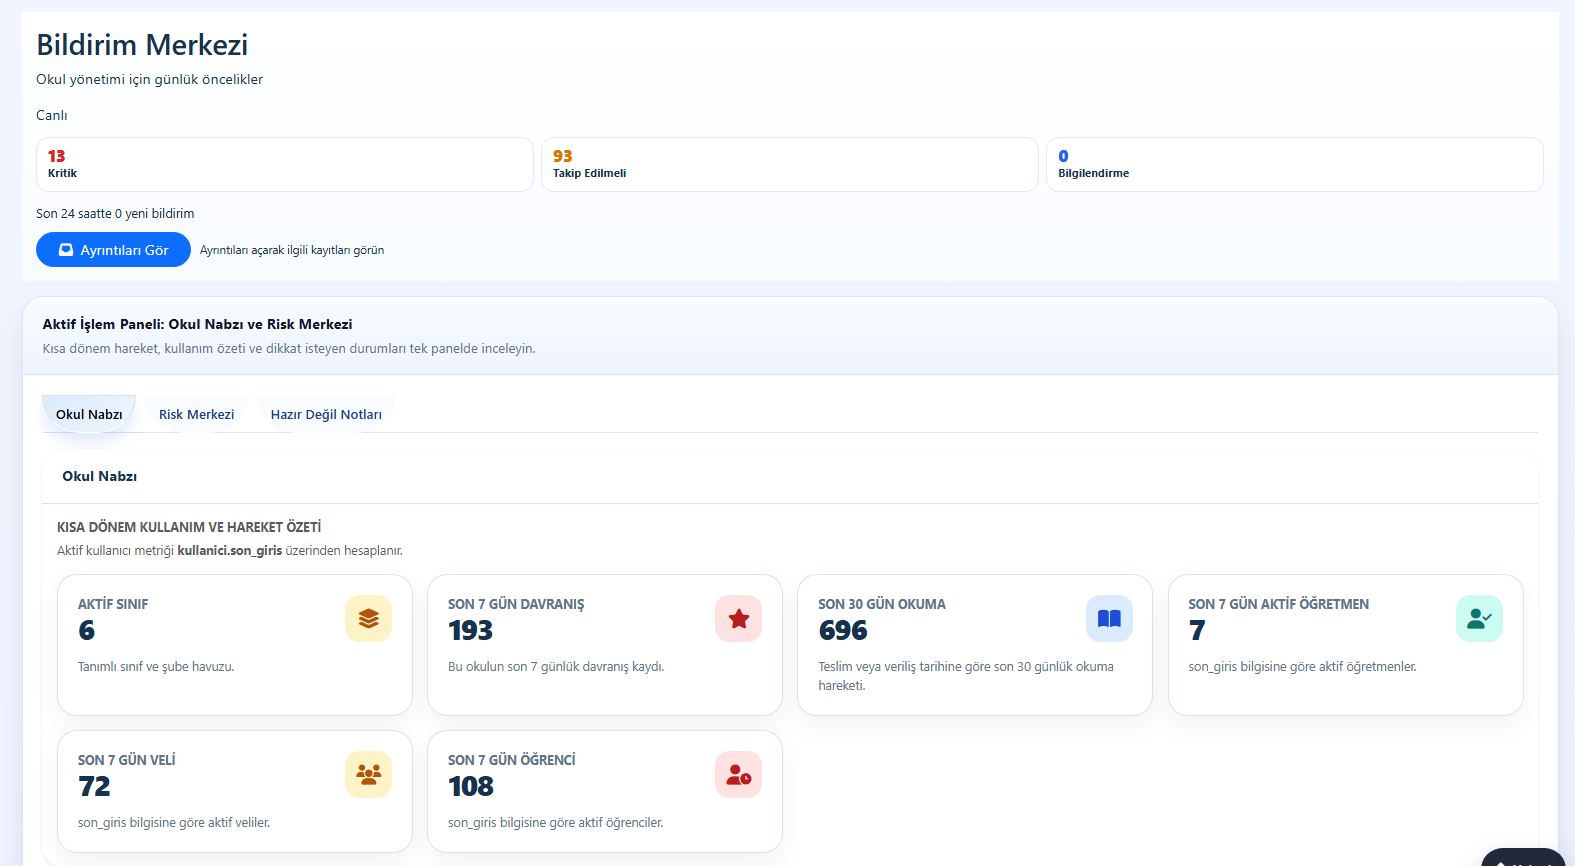1575x866 pixels.
Task: Click 'Bu okulun son 7 günlük davranış kaydı.'
Action: (556, 667)
